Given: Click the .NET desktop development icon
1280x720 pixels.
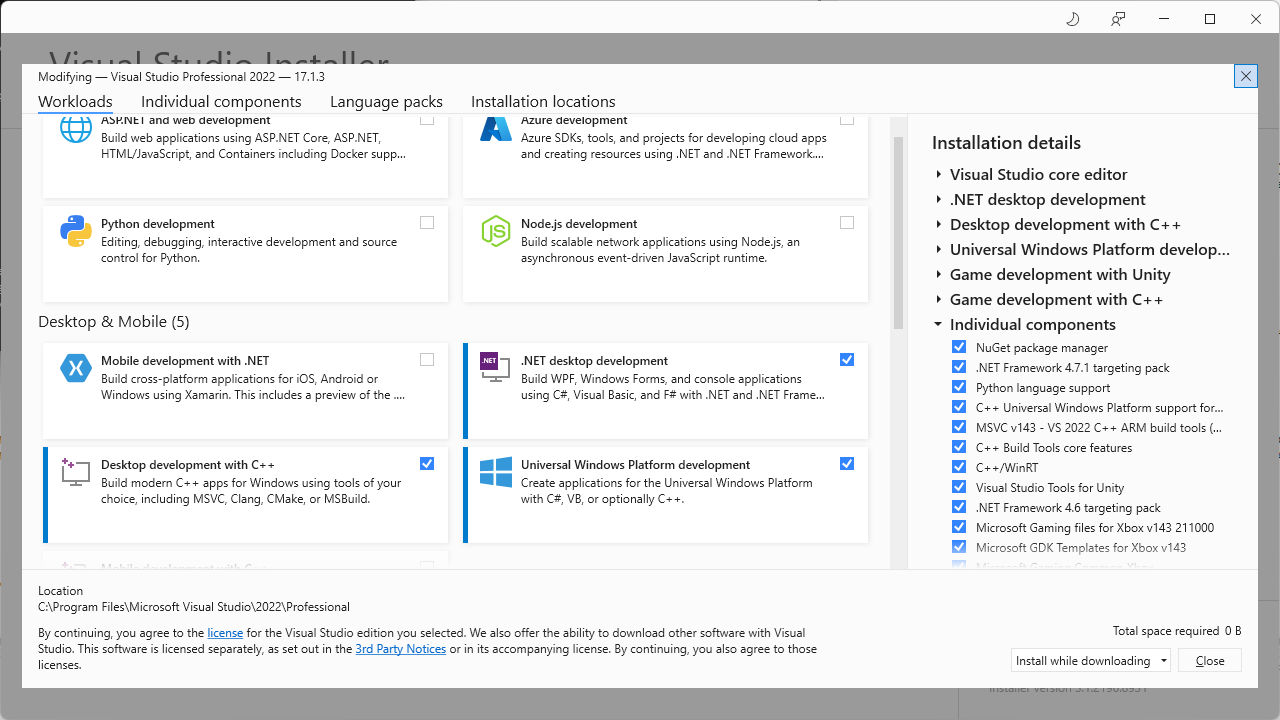Looking at the screenshot, I should (x=496, y=368).
